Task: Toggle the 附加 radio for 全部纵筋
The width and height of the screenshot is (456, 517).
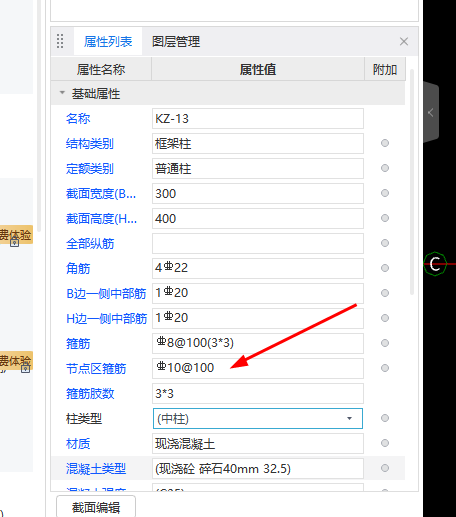Action: (385, 243)
